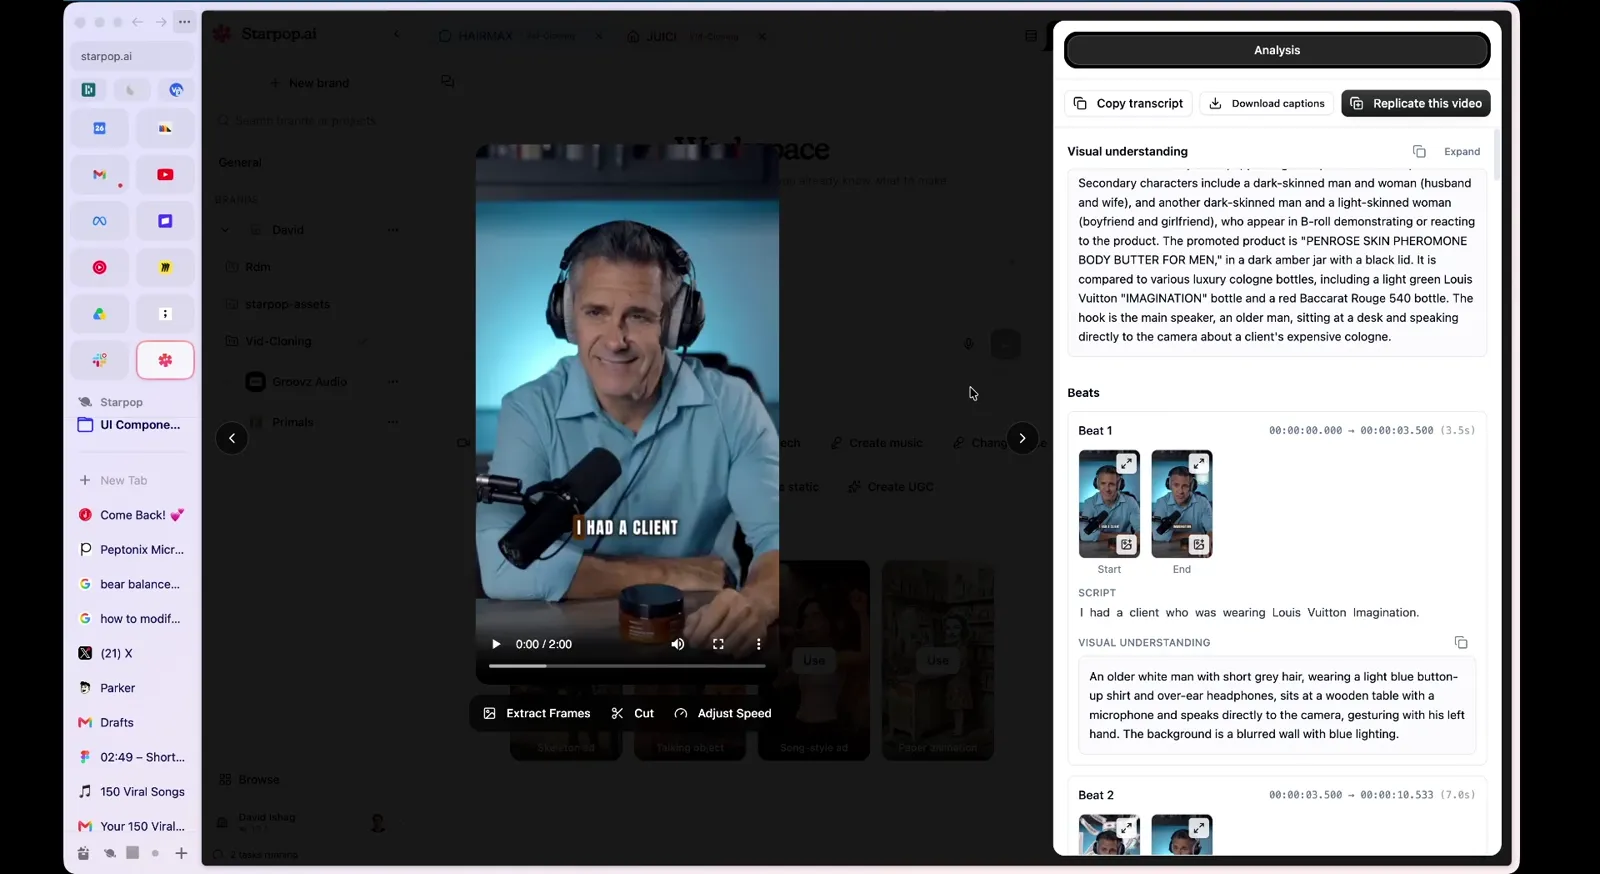The image size is (1600, 874).
Task: Enlarge the Beat 2 end frame
Action: coord(1198,828)
